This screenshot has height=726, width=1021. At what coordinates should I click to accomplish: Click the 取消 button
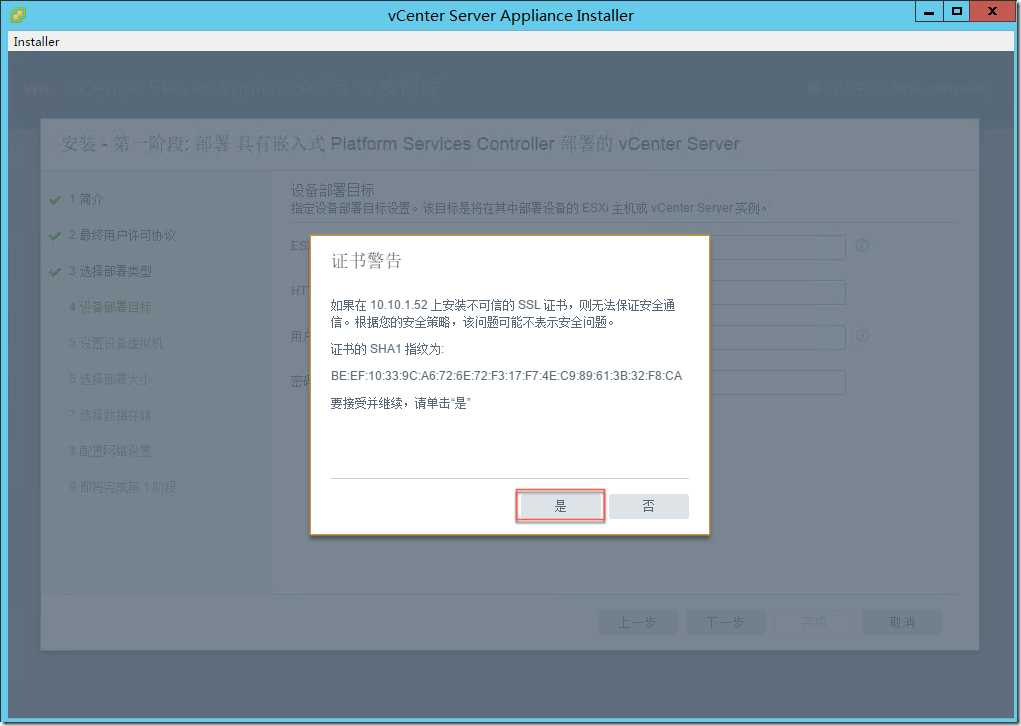pyautogui.click(x=902, y=622)
